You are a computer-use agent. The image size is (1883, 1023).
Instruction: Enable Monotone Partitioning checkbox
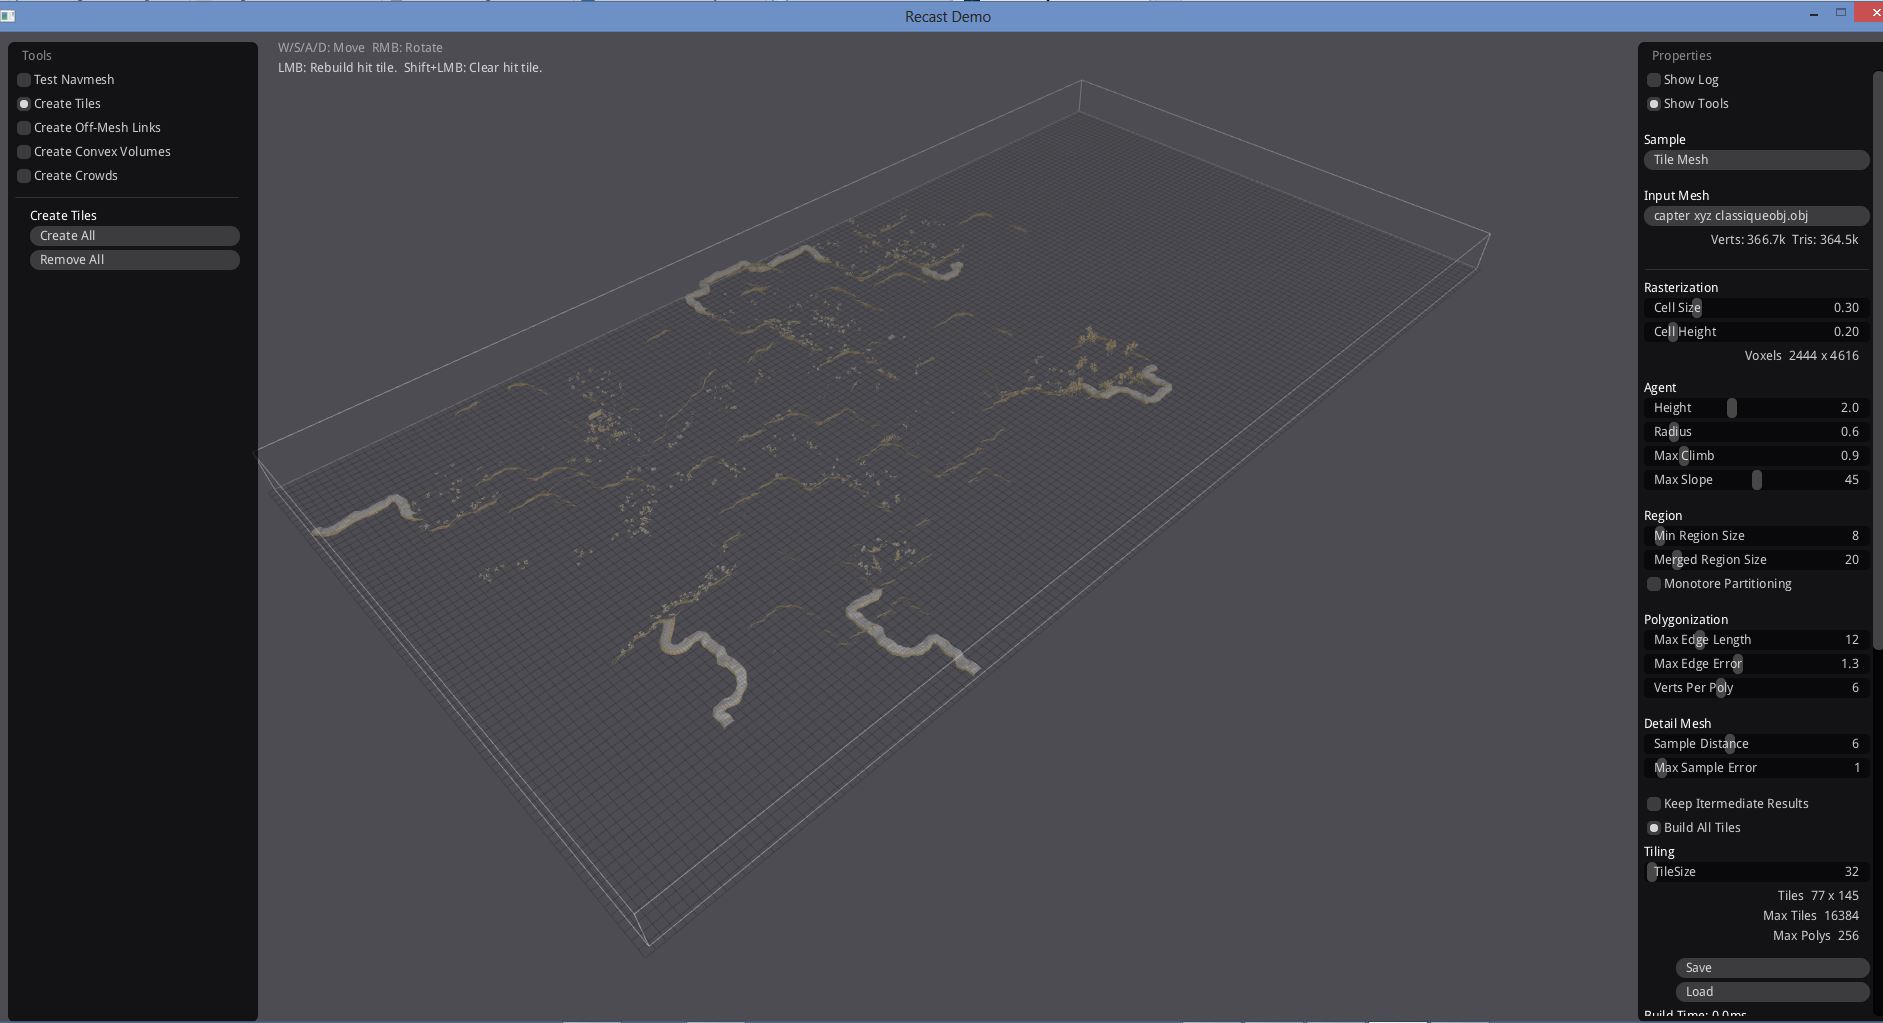coord(1654,584)
